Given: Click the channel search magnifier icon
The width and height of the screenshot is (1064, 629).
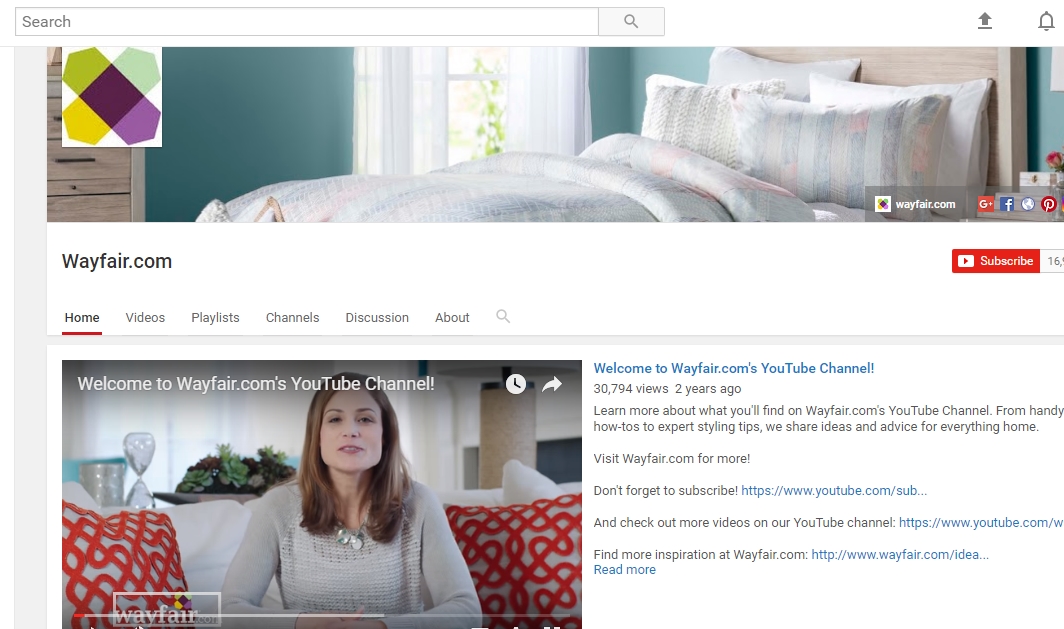Looking at the screenshot, I should 503,316.
